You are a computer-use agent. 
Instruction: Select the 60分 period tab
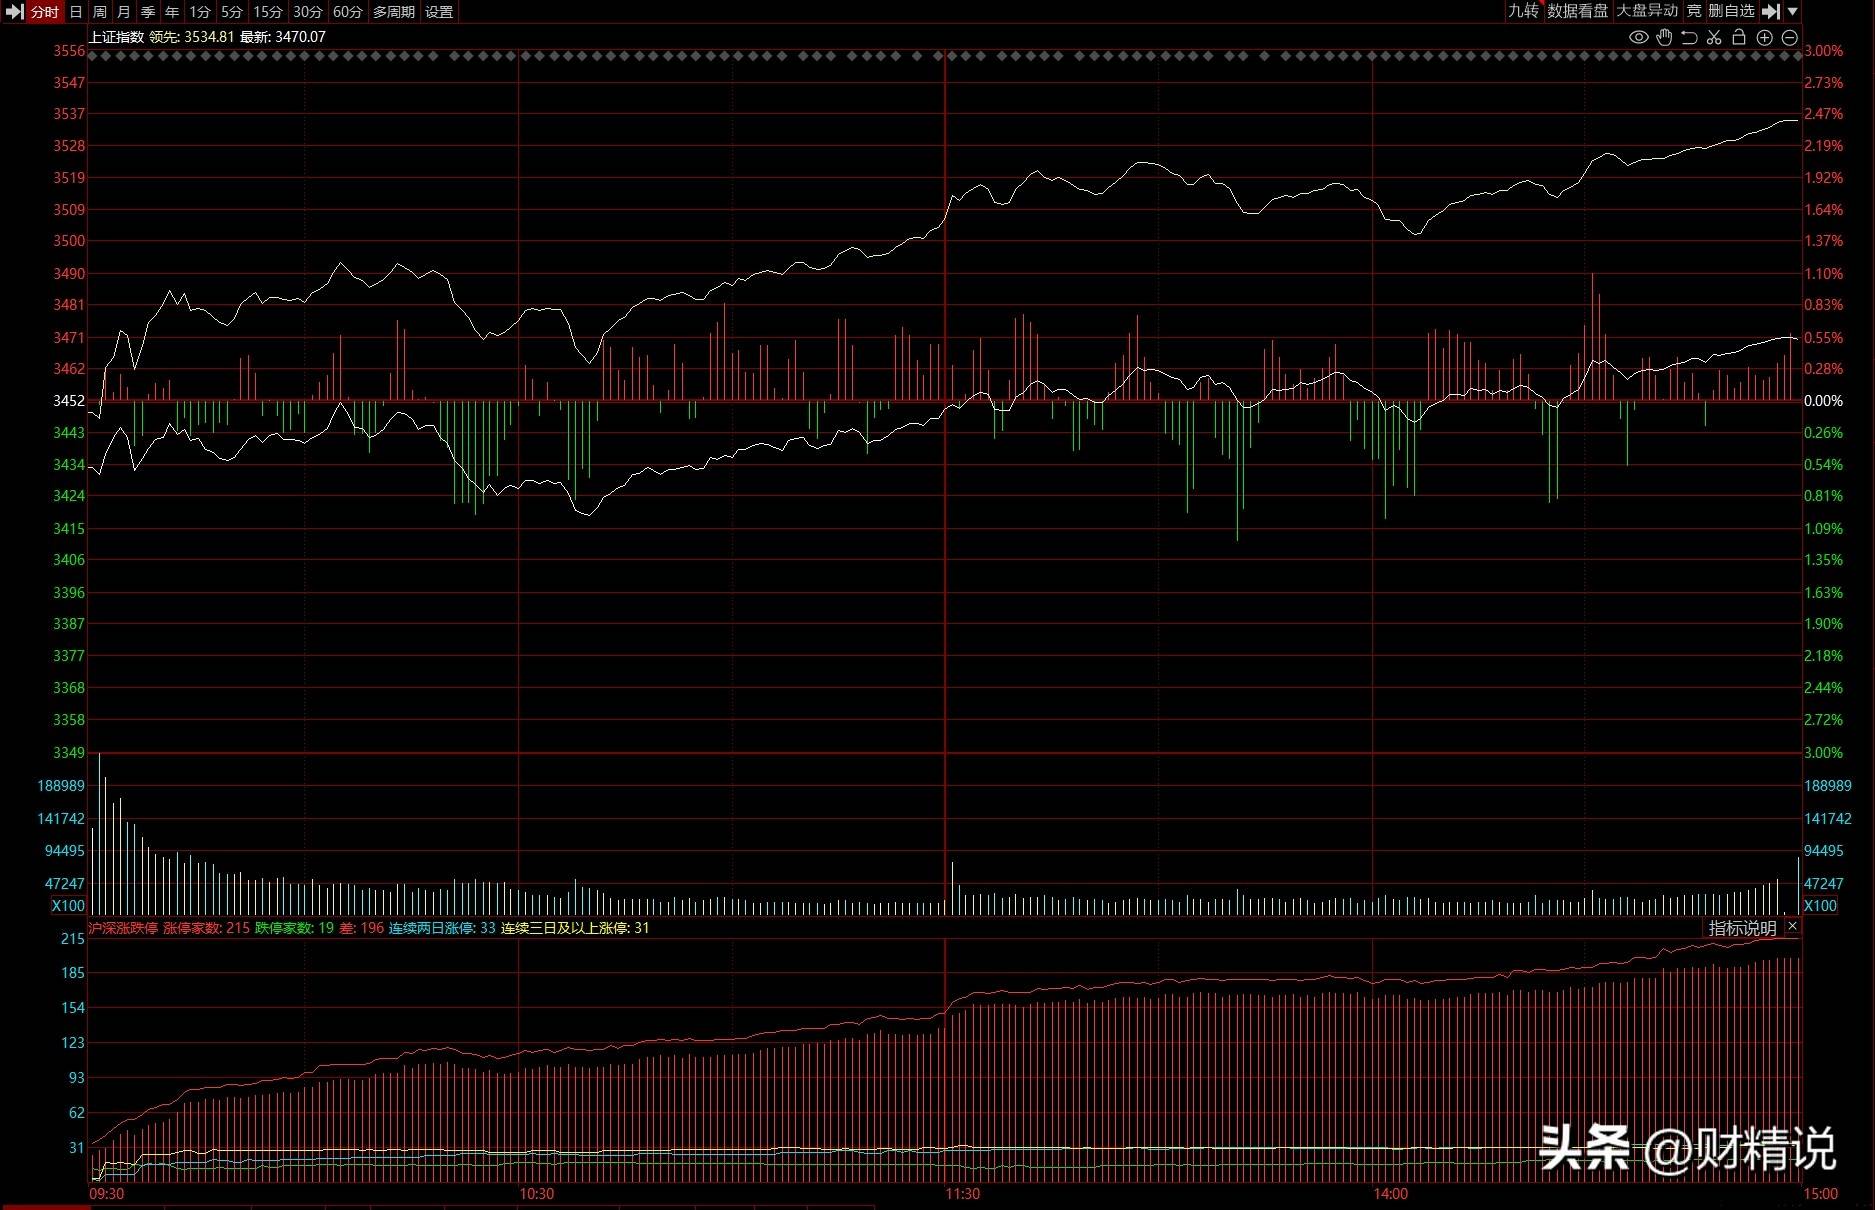(348, 12)
